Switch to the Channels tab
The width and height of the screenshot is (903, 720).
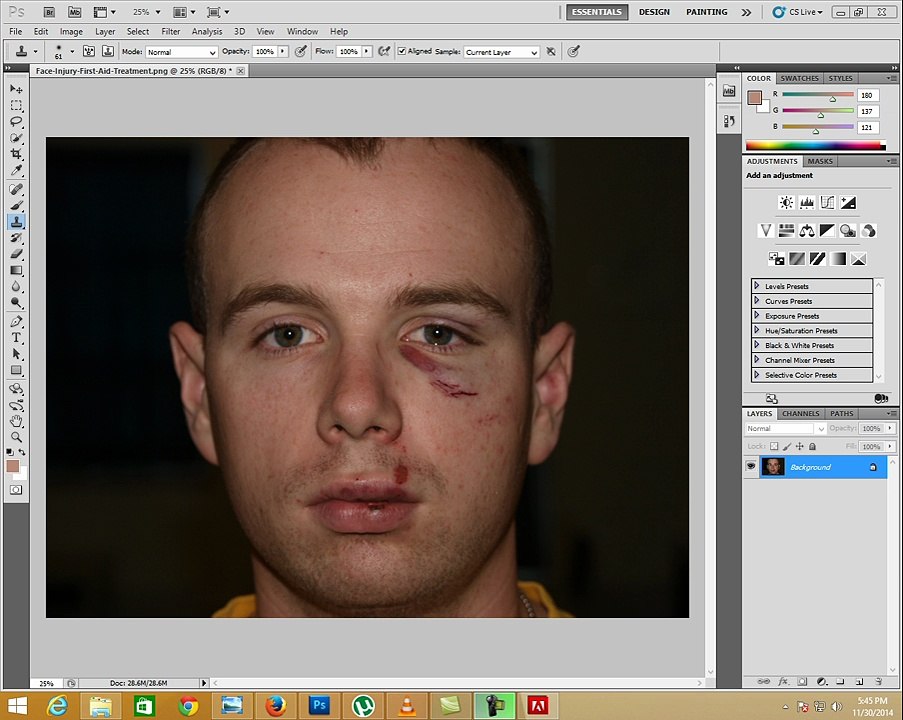point(800,414)
